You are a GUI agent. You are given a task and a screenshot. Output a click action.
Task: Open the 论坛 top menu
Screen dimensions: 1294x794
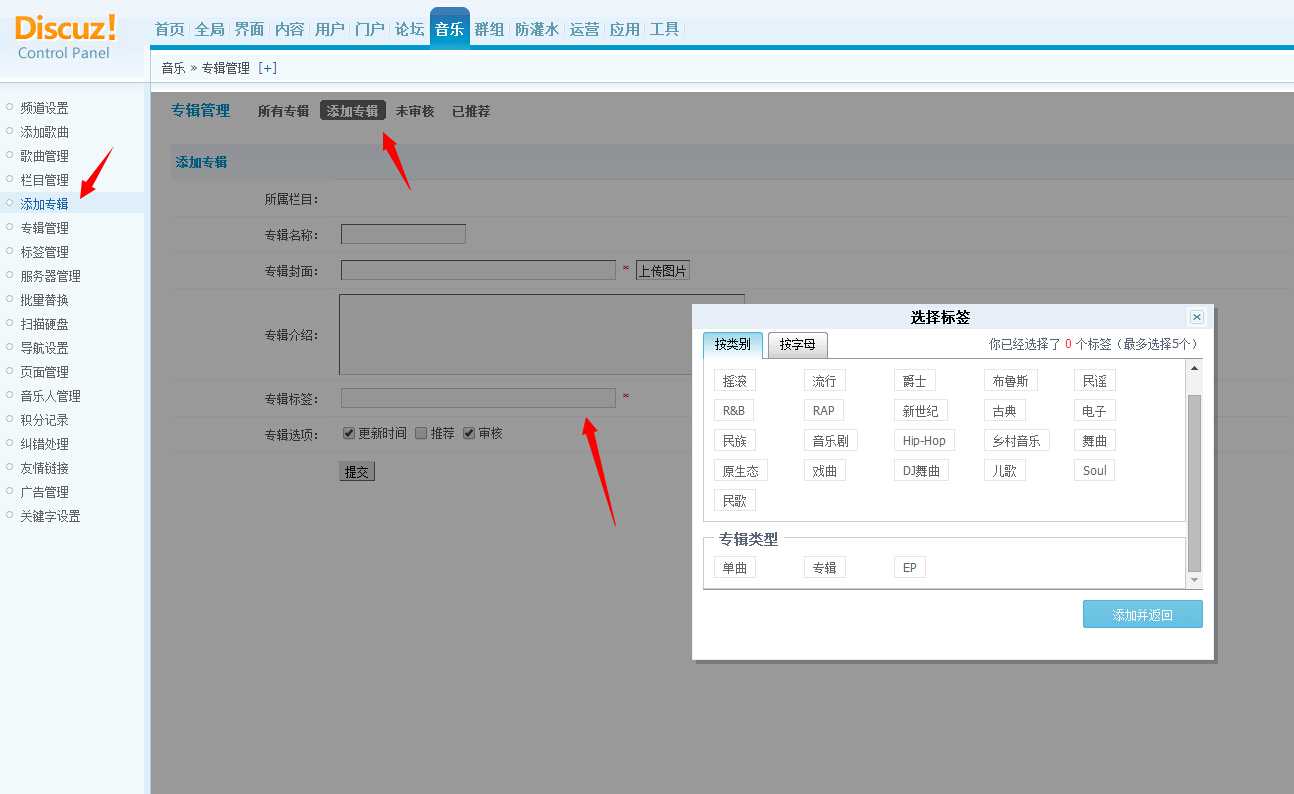[409, 29]
